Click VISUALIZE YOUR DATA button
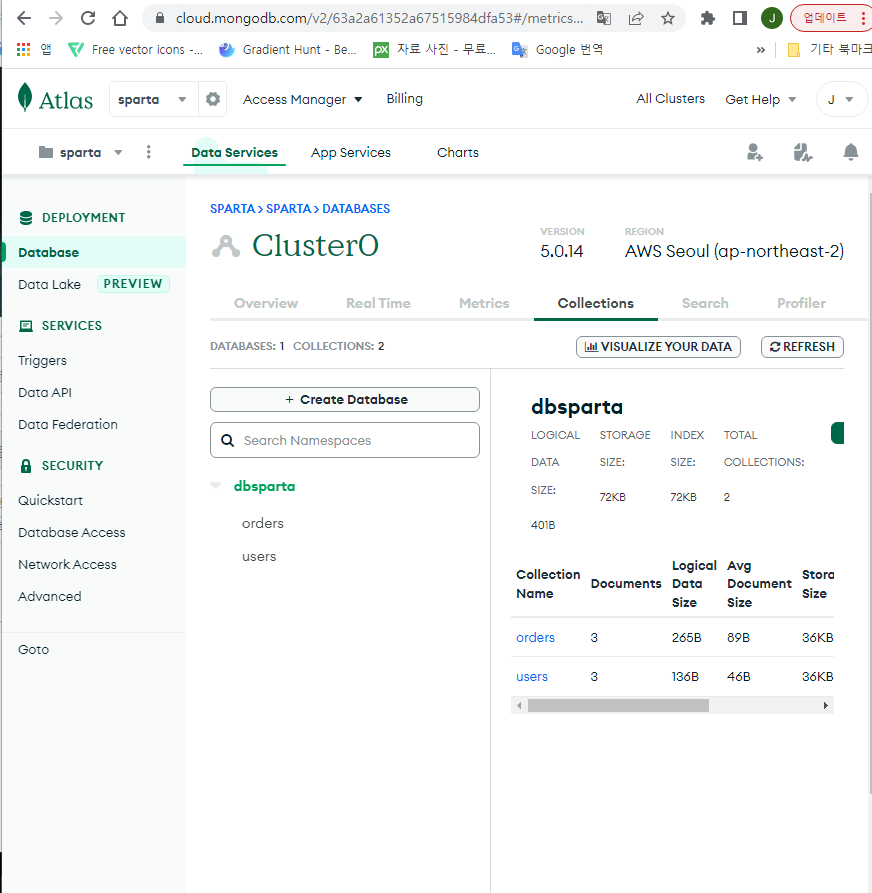This screenshot has width=872, height=893. [x=658, y=347]
